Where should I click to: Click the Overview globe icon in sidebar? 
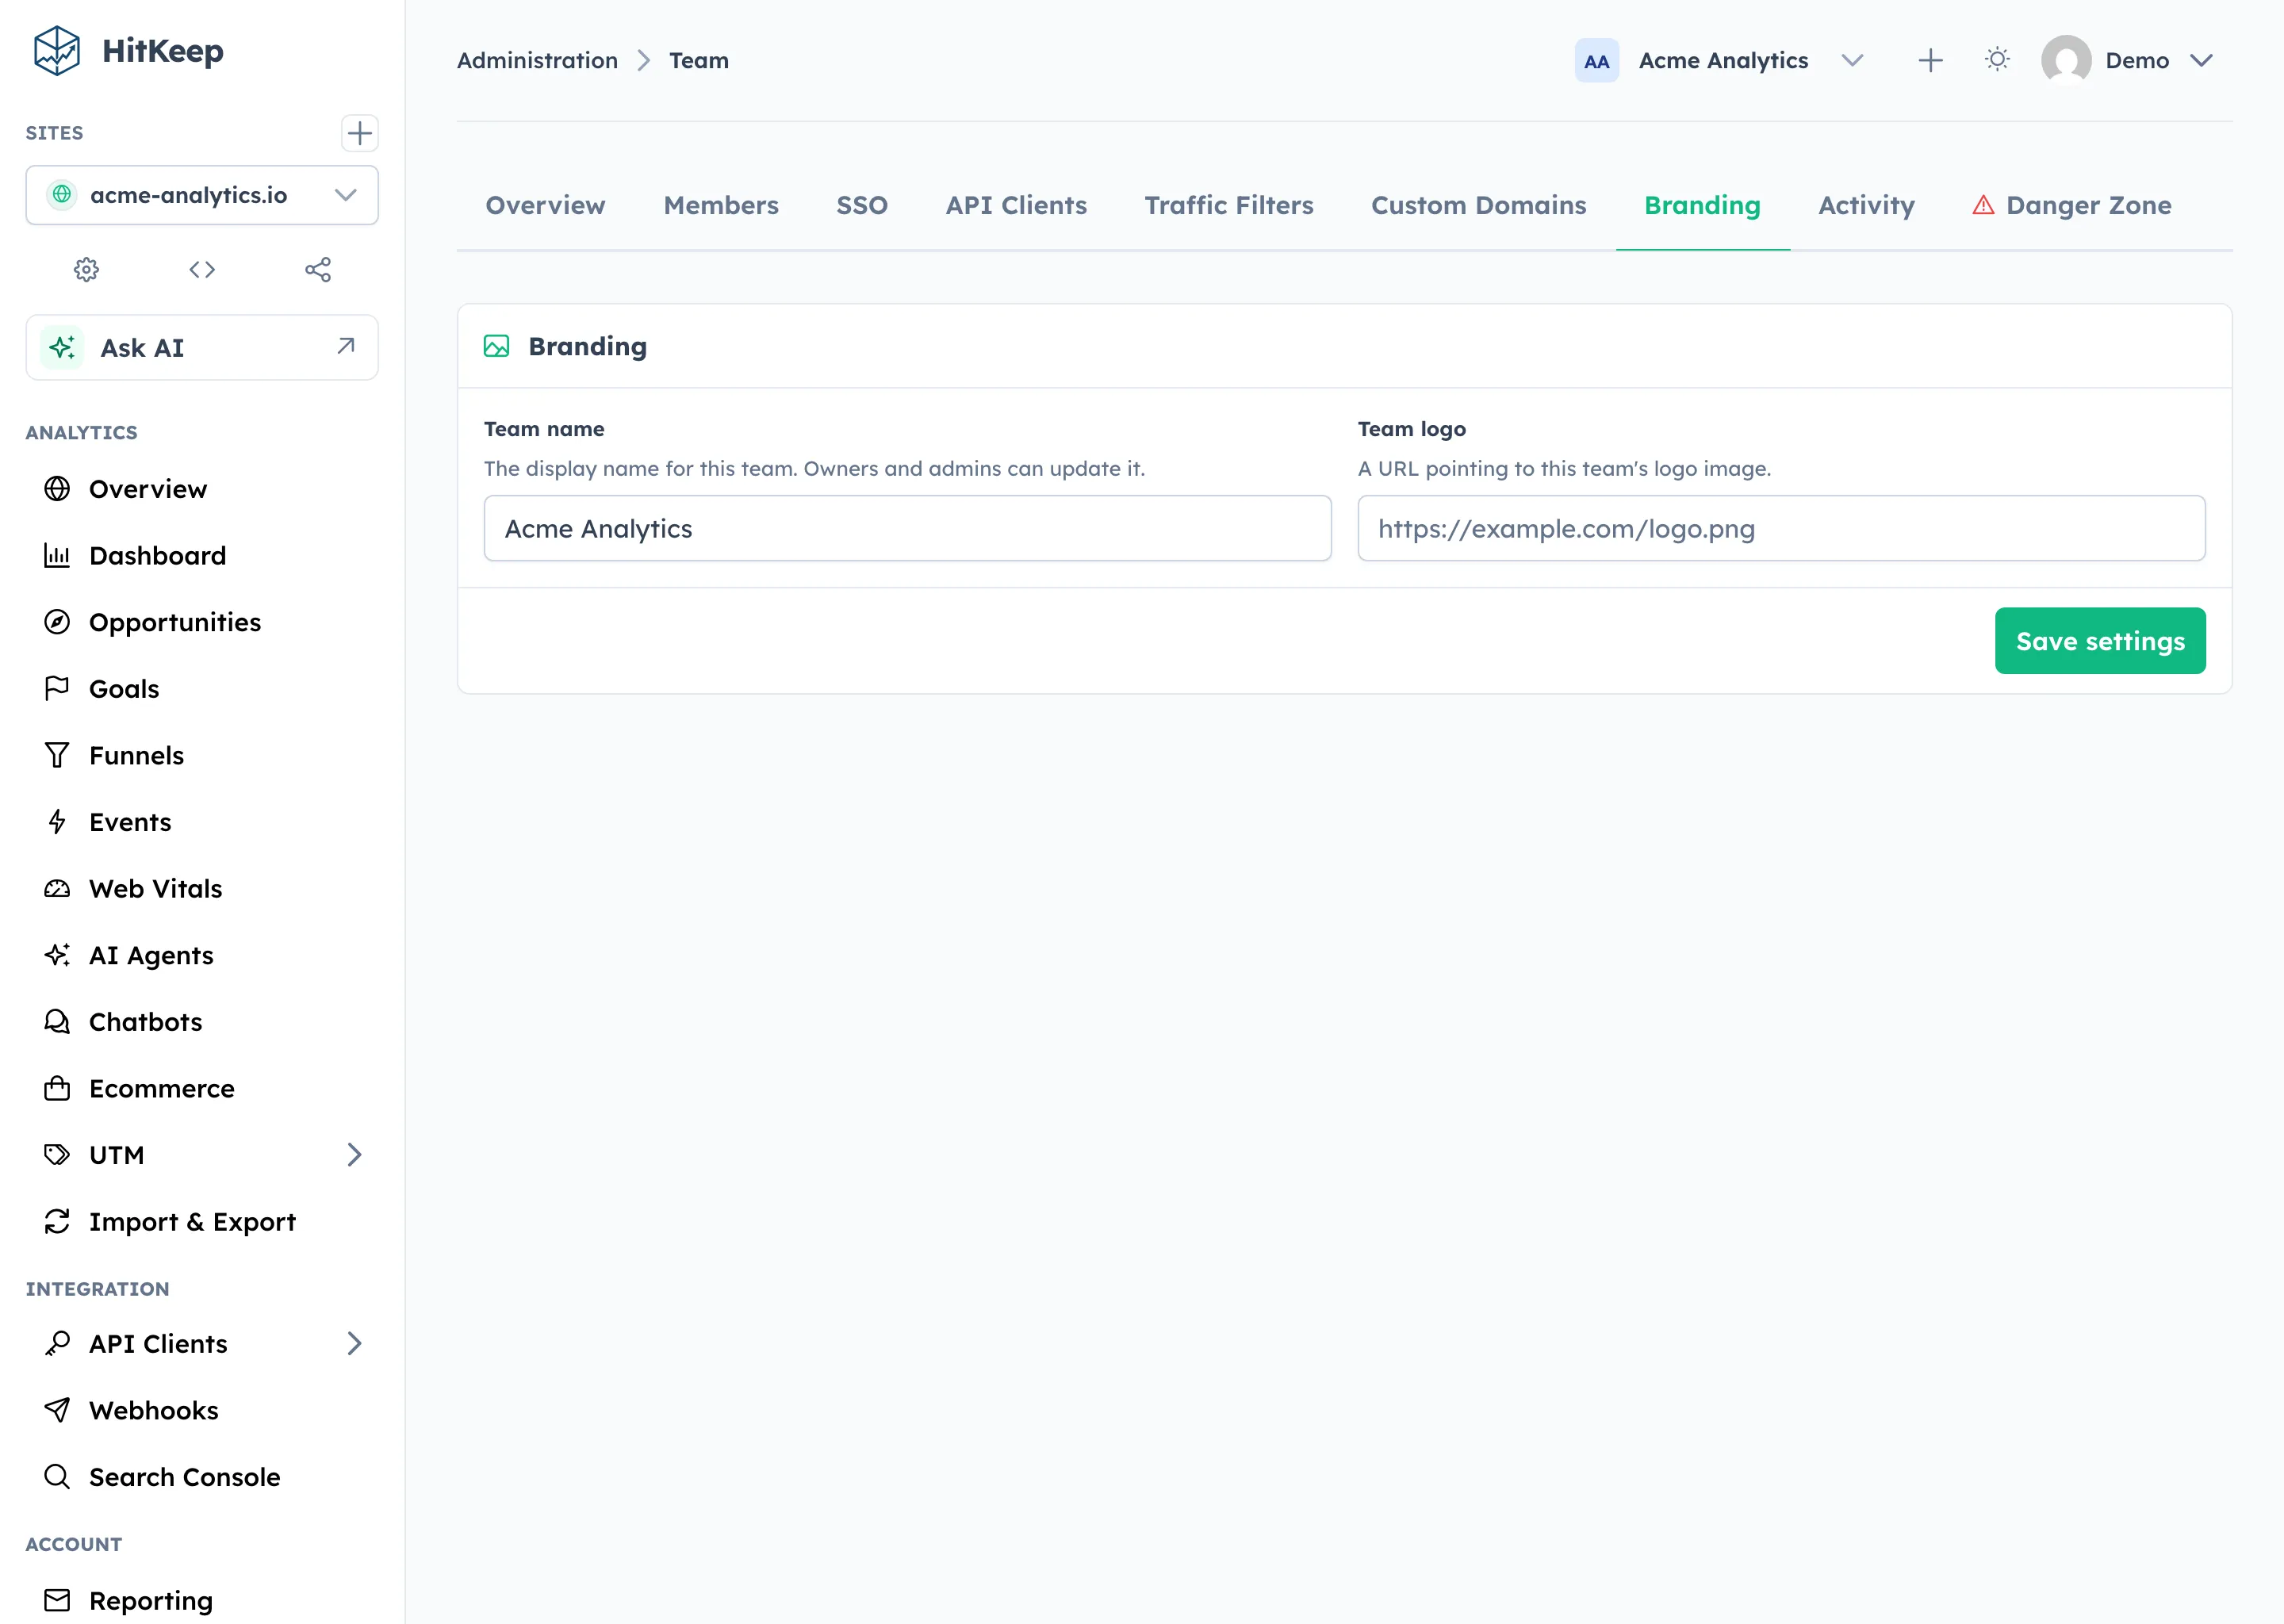(57, 488)
